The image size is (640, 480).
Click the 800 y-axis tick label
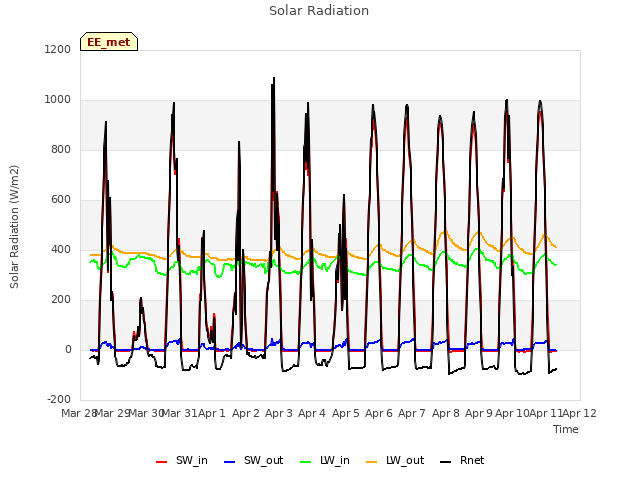pos(61,149)
